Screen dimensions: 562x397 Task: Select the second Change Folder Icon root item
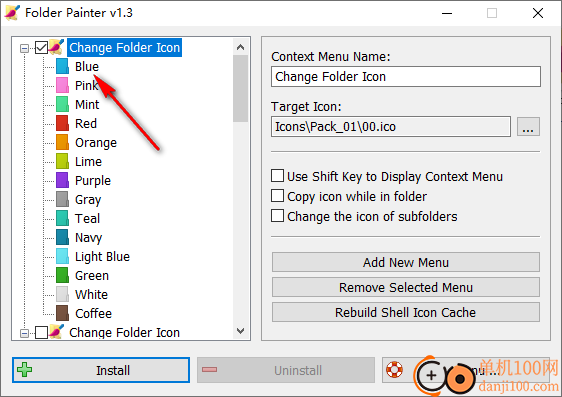[124, 333]
